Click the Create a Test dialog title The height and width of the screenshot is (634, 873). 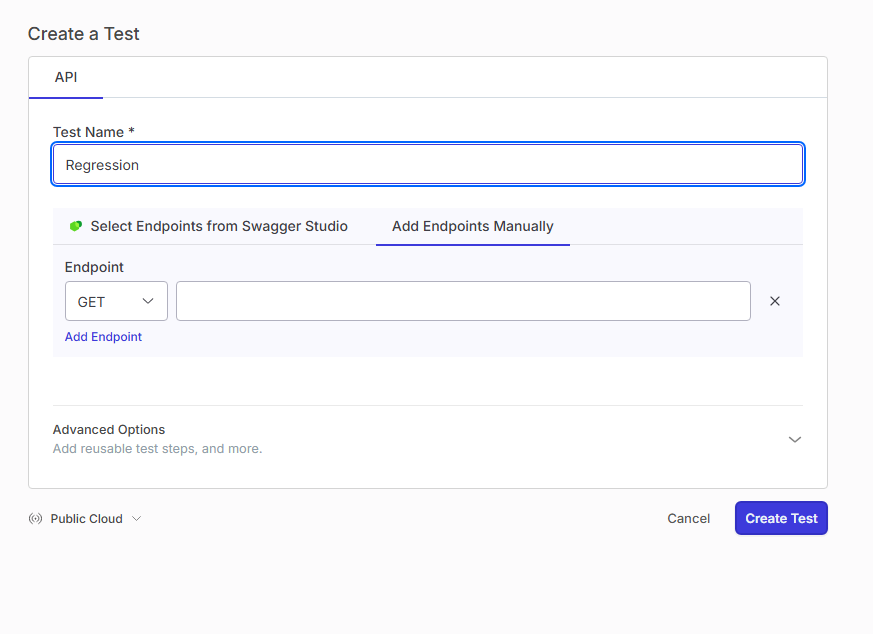(x=83, y=33)
